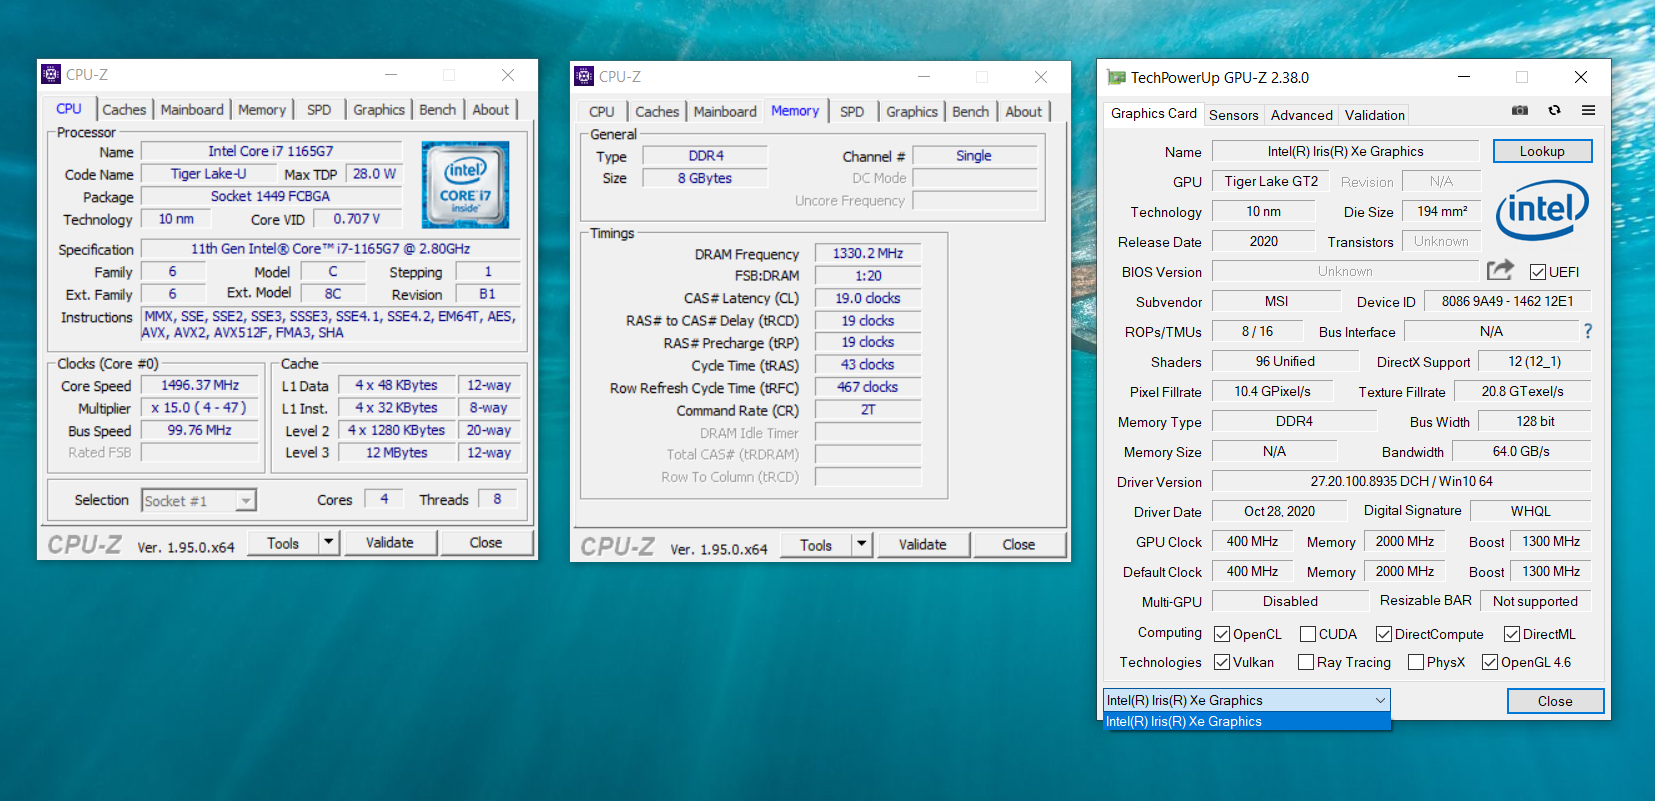Collapse the GPU selector combo box

tap(1380, 700)
